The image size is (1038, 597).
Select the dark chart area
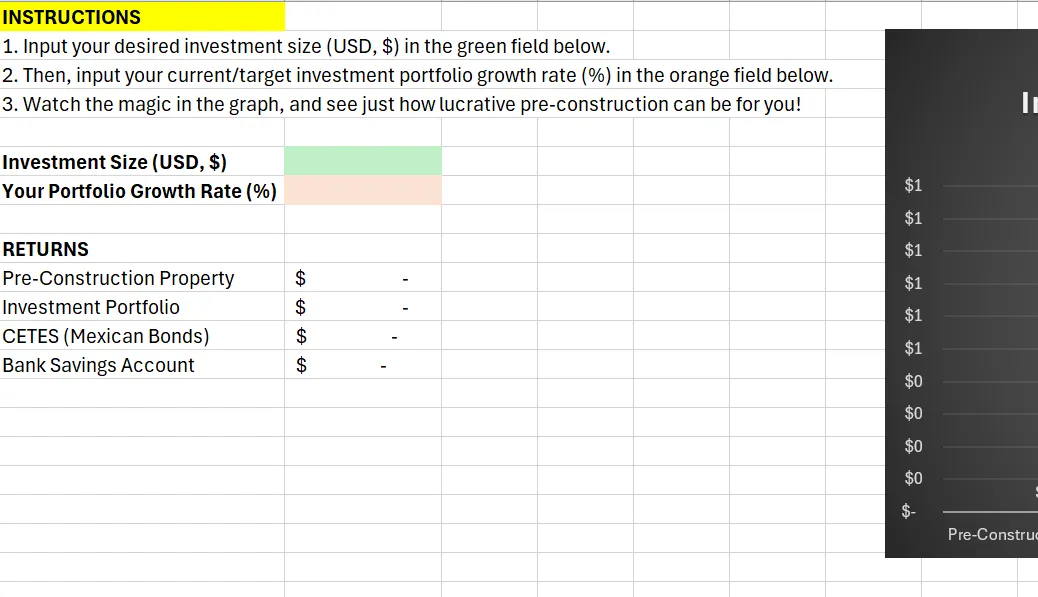pos(961,293)
